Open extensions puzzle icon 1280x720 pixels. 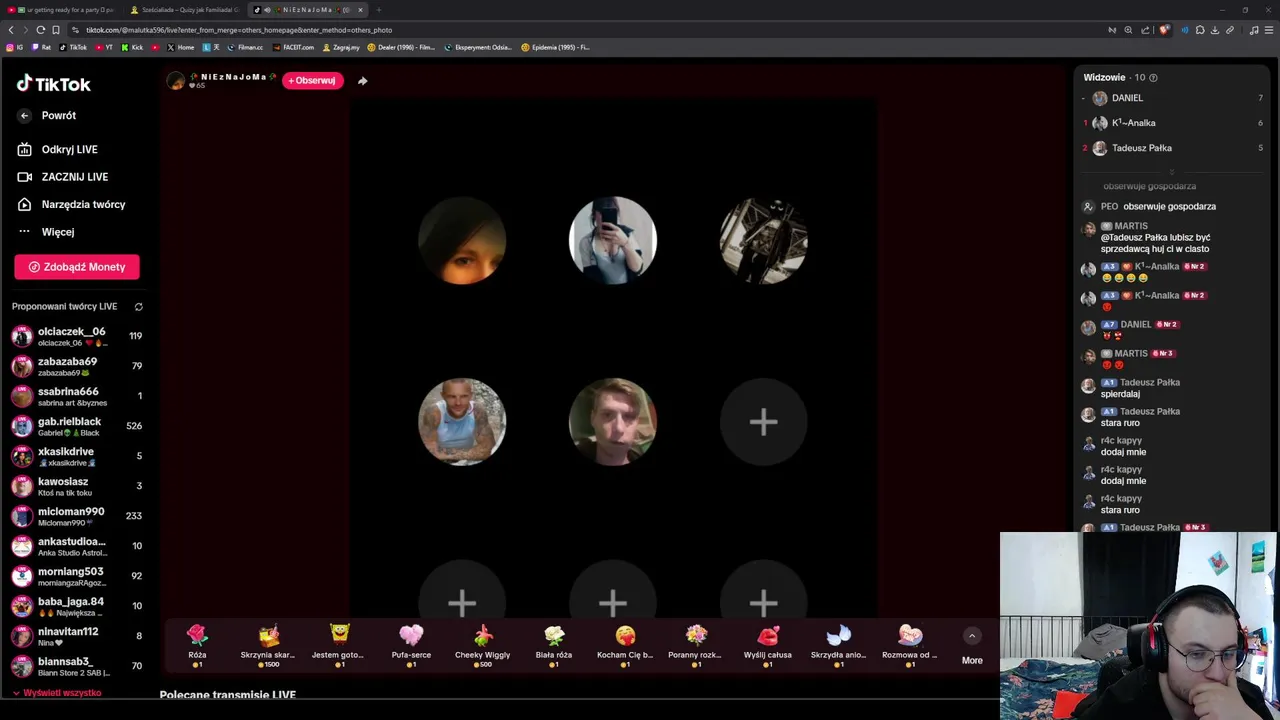[x=1200, y=30]
